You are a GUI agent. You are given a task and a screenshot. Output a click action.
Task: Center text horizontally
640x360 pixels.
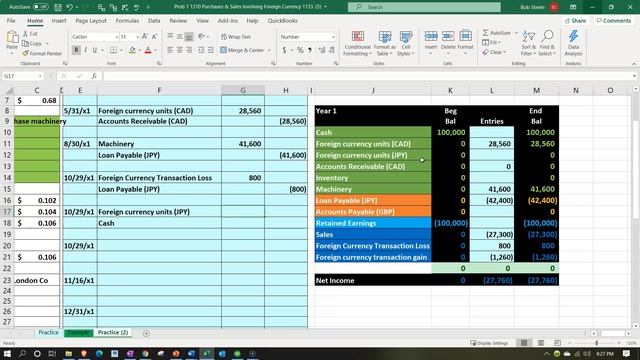[x=180, y=50]
